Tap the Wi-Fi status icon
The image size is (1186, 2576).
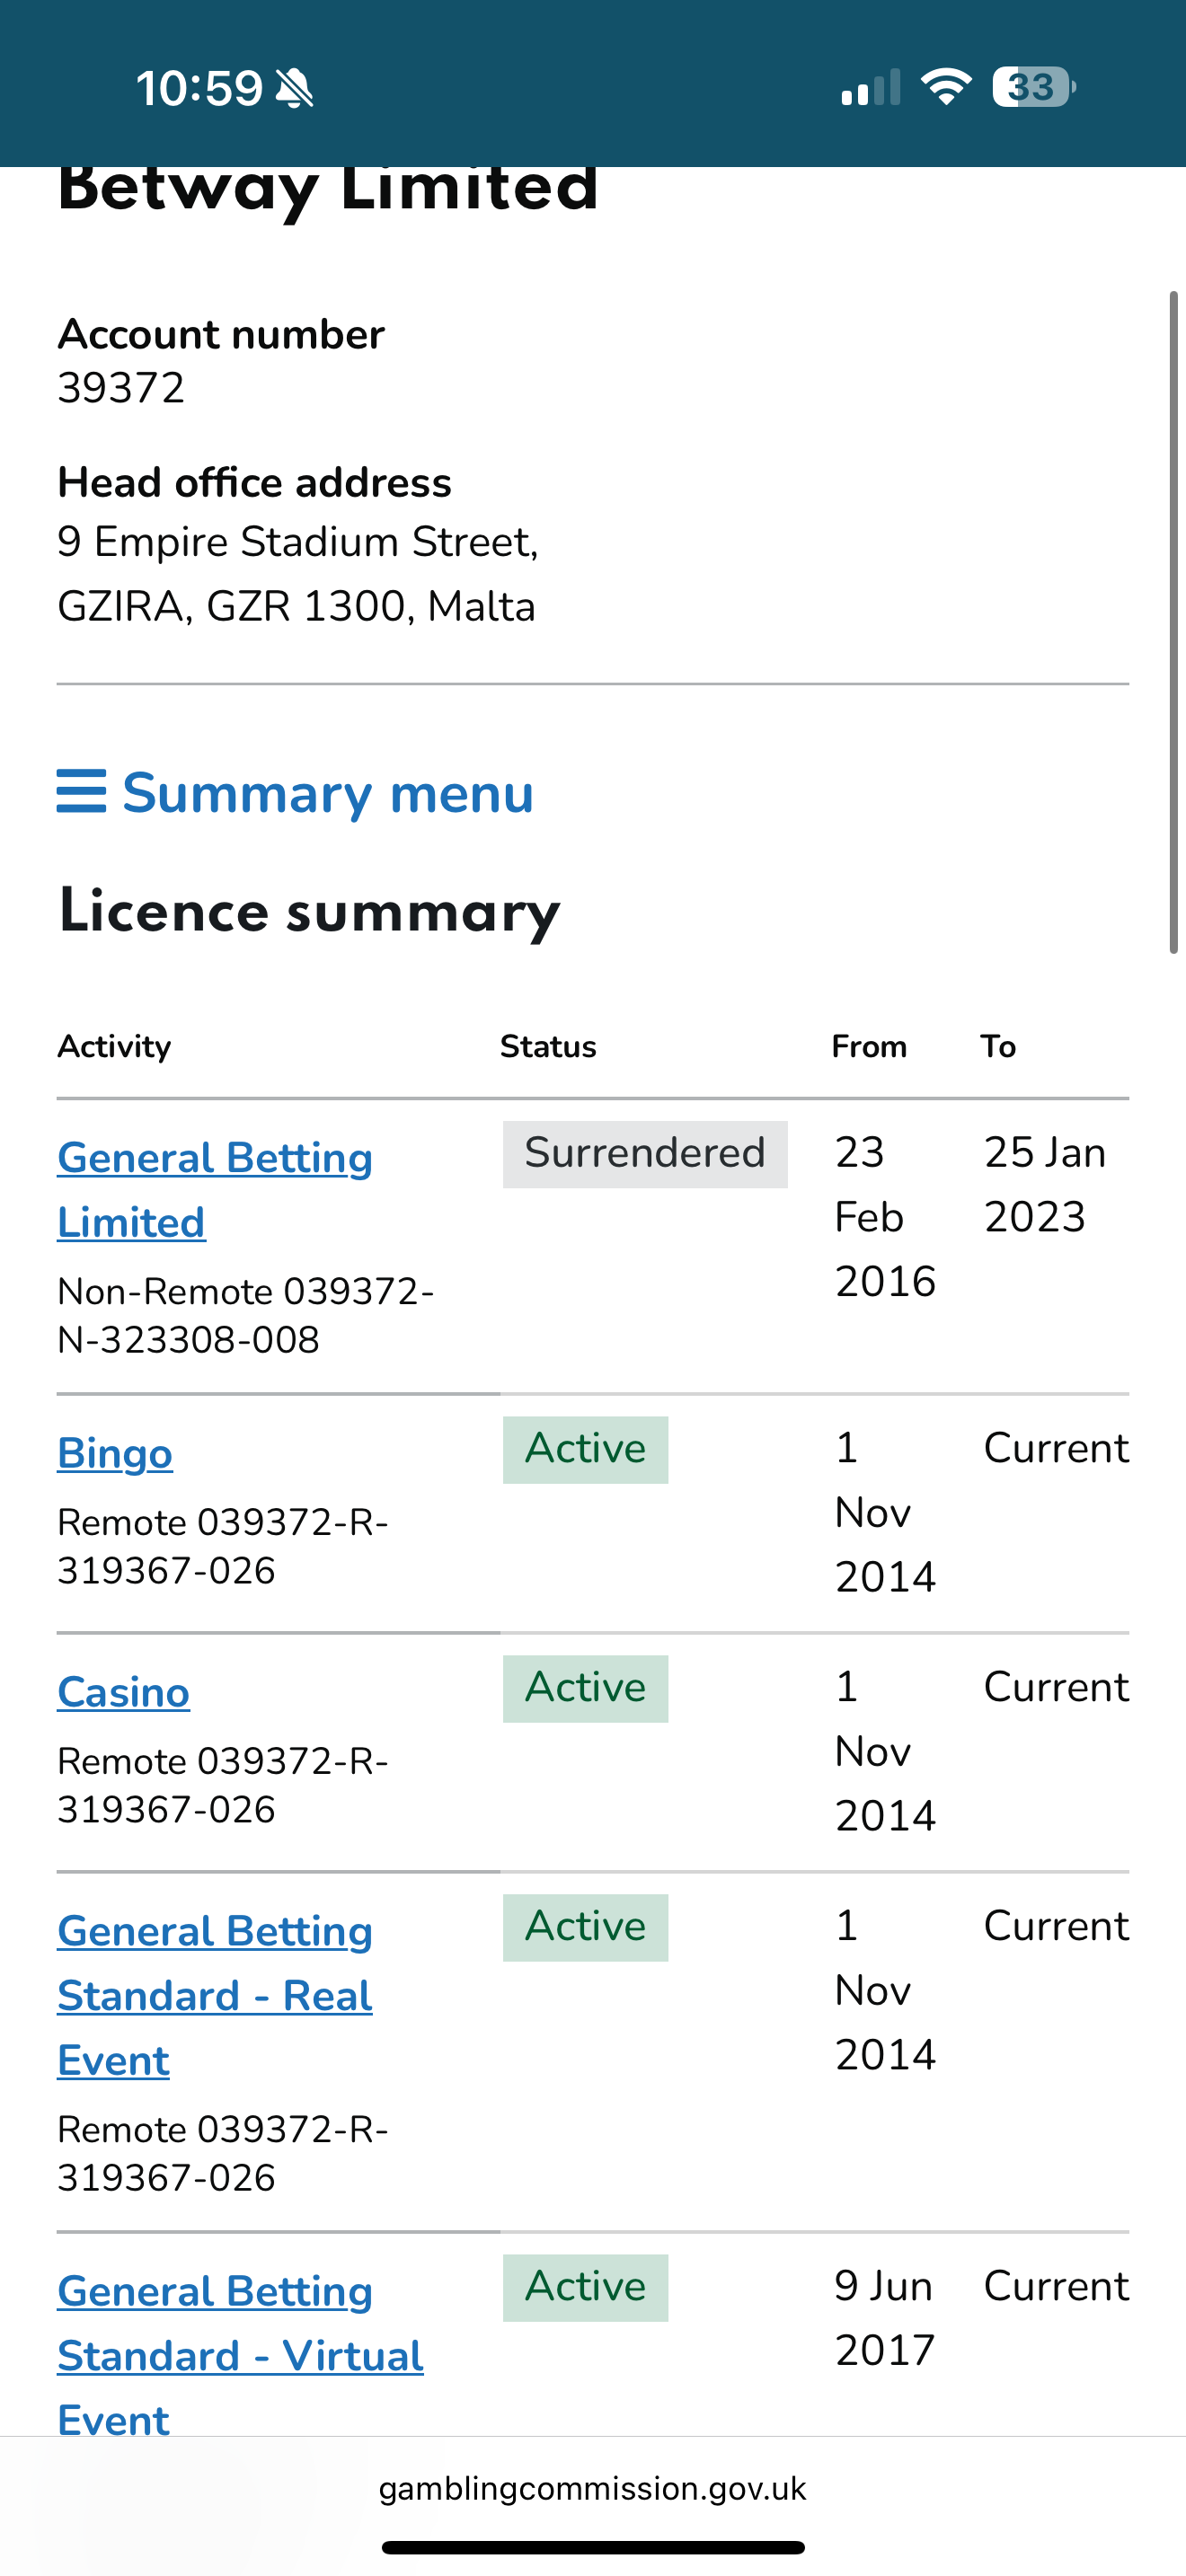point(945,87)
